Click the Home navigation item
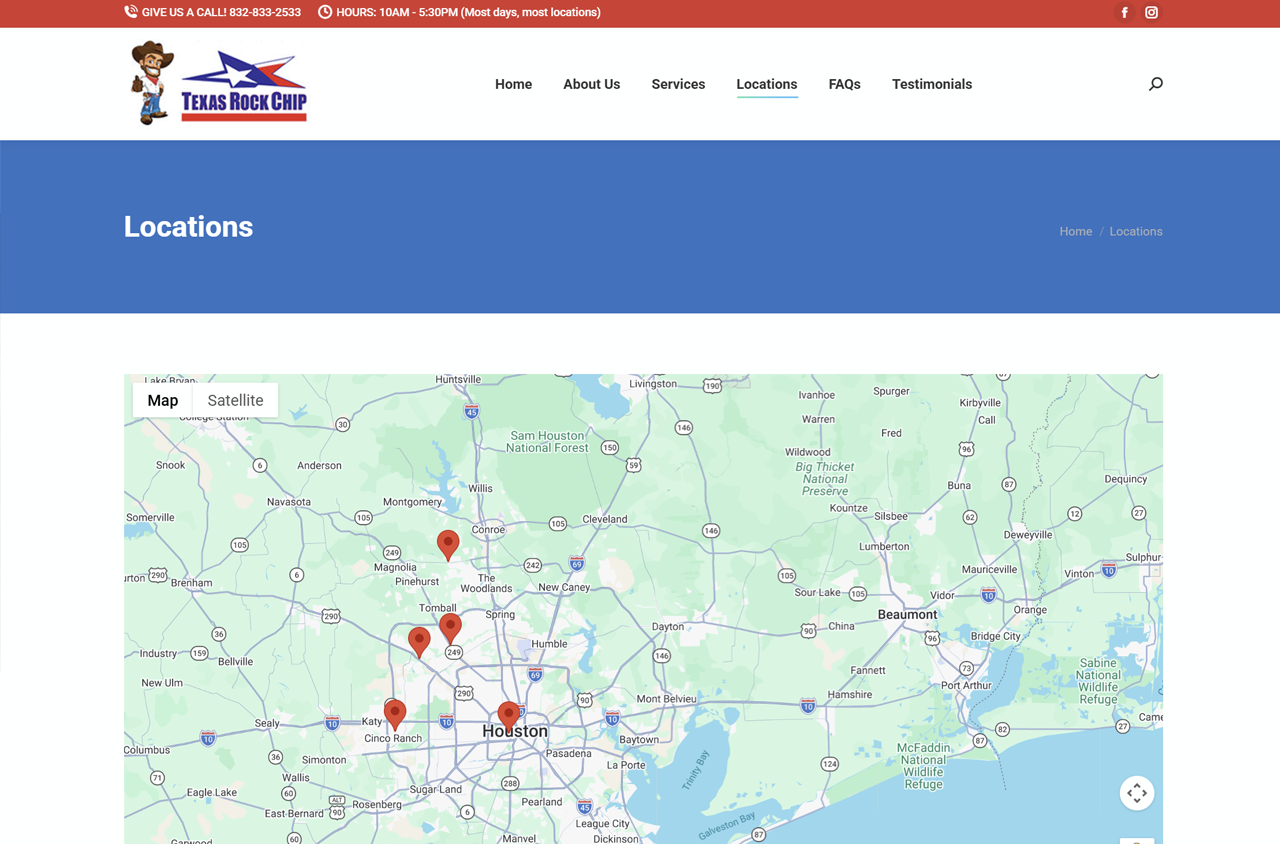1280x844 pixels. pyautogui.click(x=513, y=84)
